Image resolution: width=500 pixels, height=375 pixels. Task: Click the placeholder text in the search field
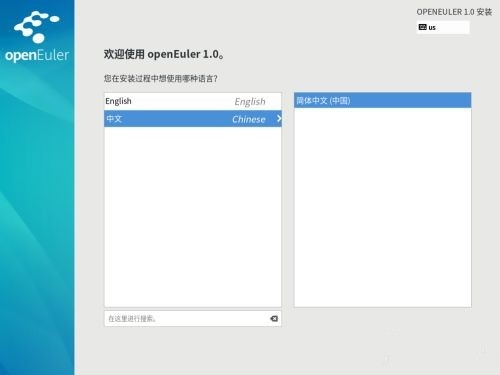[x=132, y=319]
